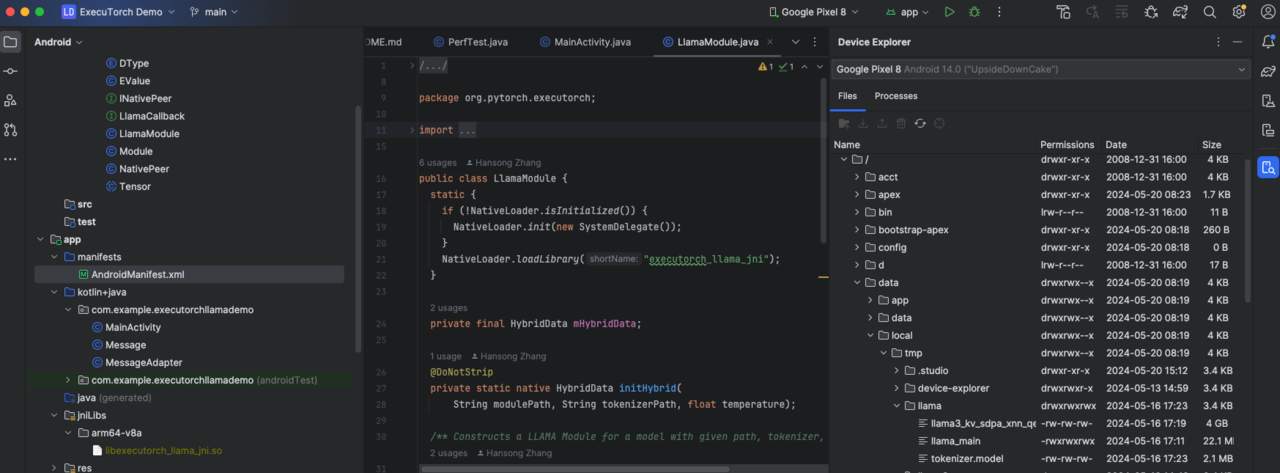Collapse the app module in project tree
The height and width of the screenshot is (473, 1280).
41,240
